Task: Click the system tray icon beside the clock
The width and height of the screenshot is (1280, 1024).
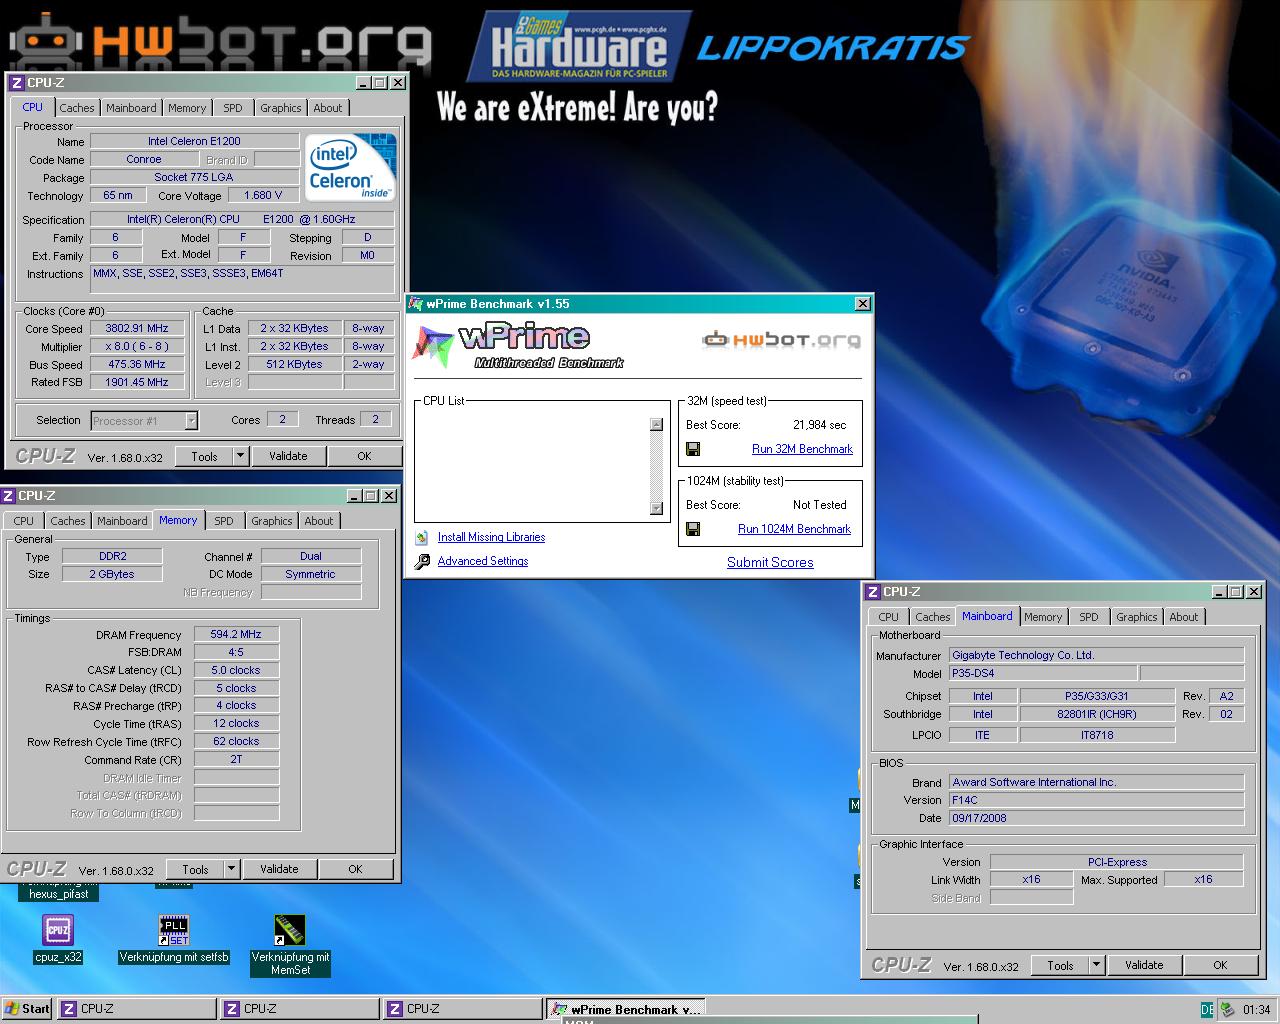Action: (1227, 1009)
